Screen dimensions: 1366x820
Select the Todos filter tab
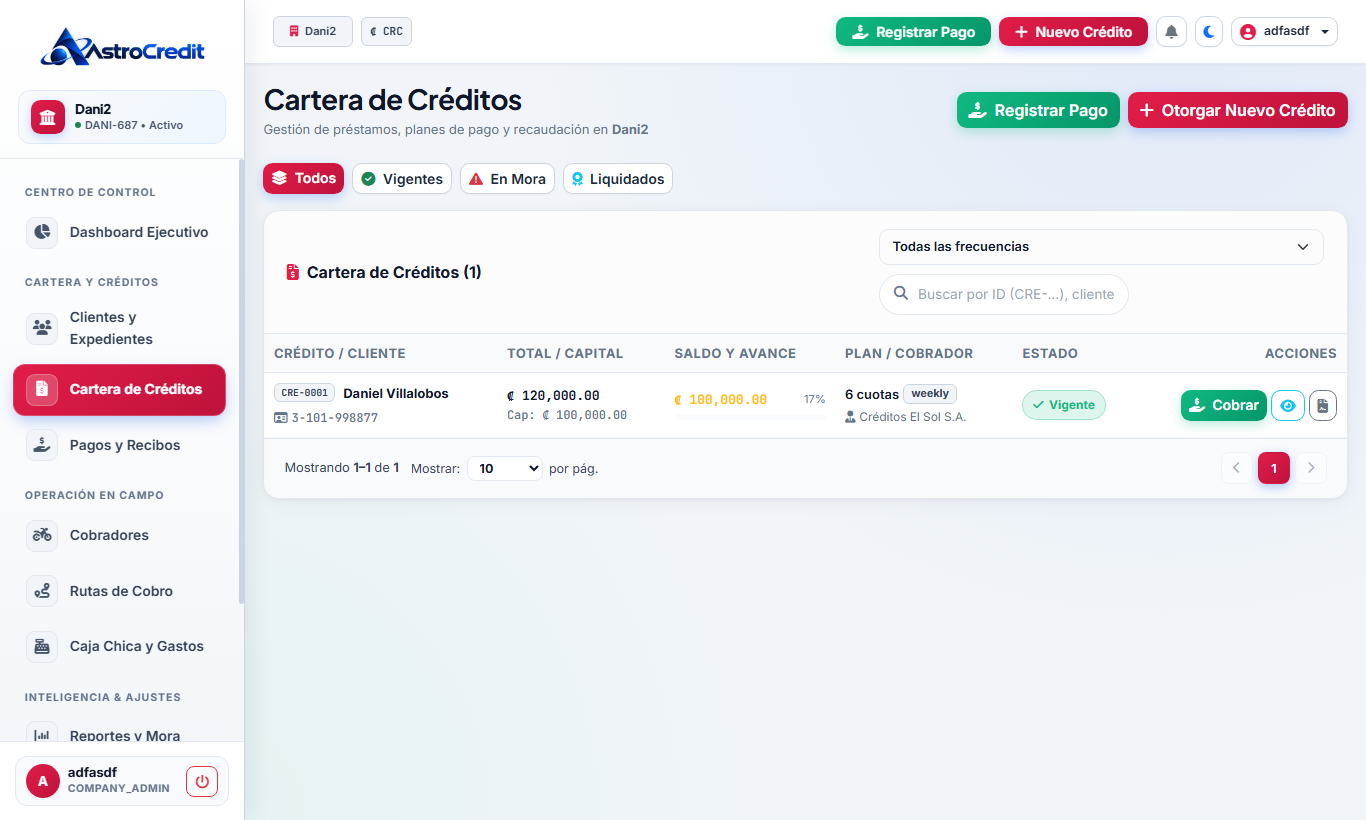click(x=304, y=179)
